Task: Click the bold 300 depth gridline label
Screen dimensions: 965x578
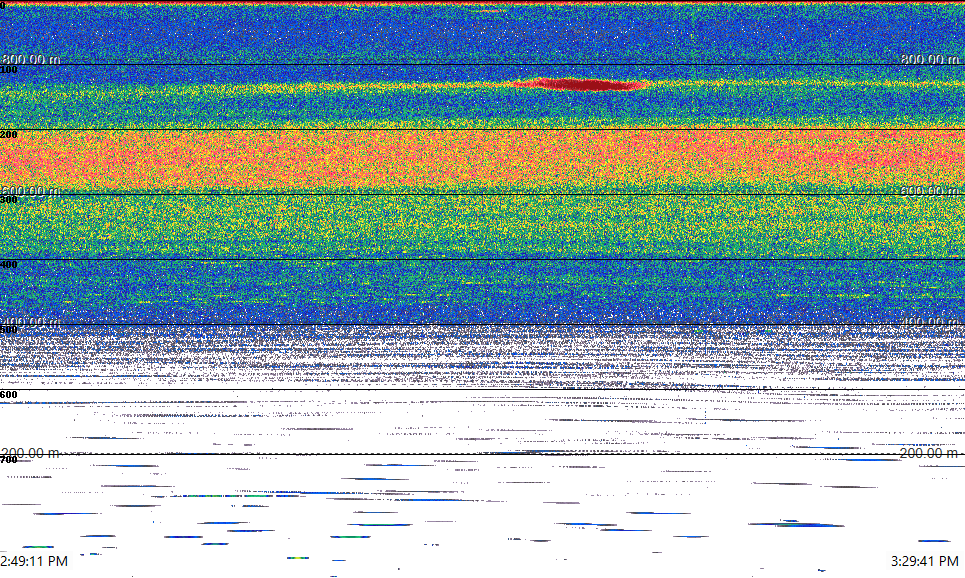Action: tap(9, 199)
